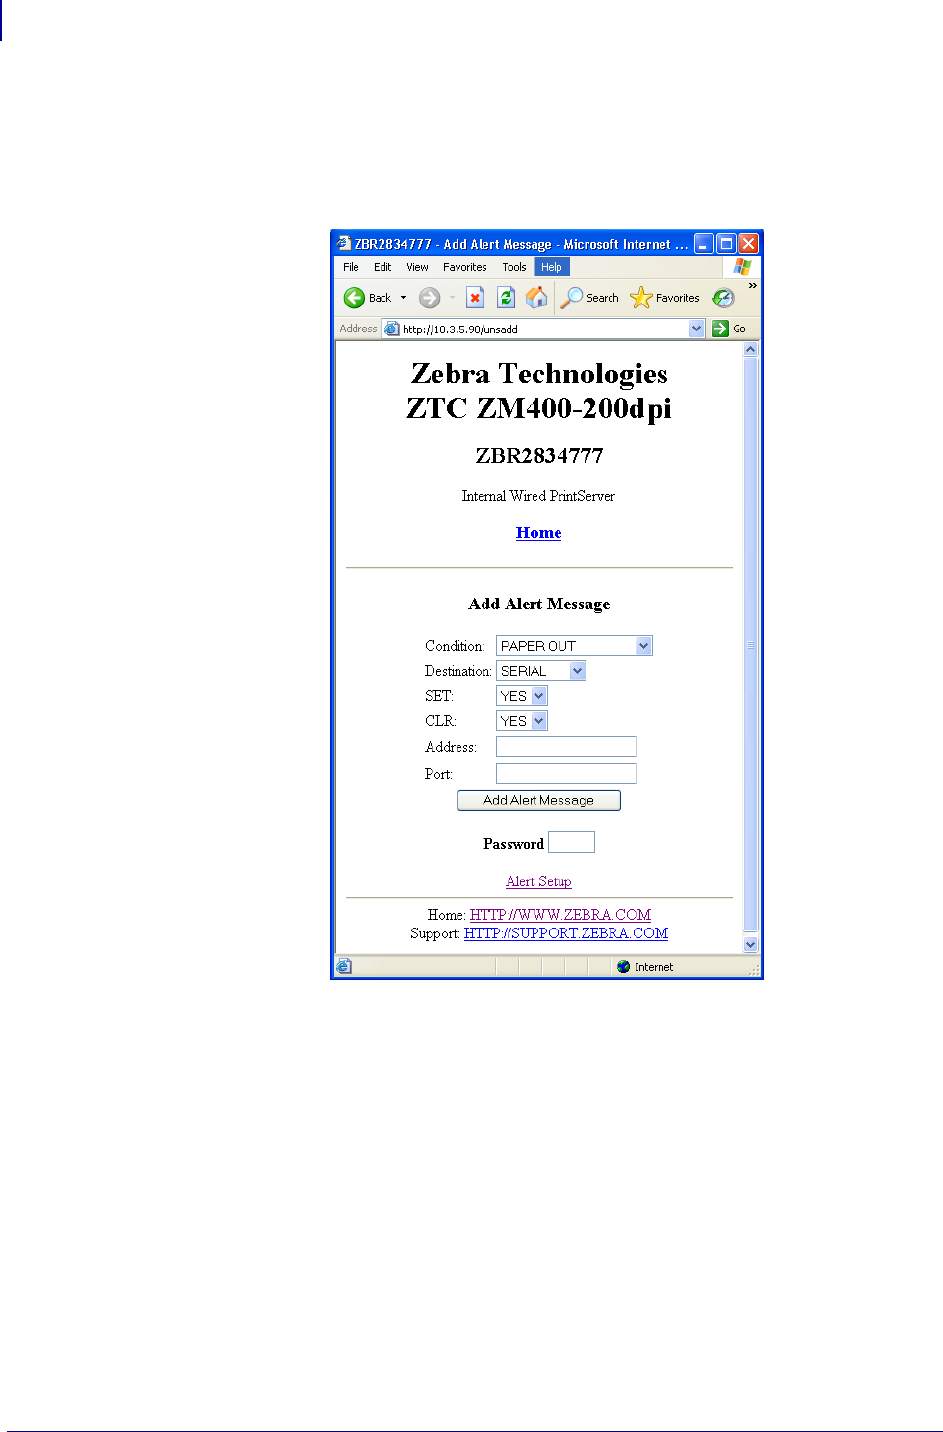Click the Stop loading icon
The image size is (943, 1432).
(475, 298)
